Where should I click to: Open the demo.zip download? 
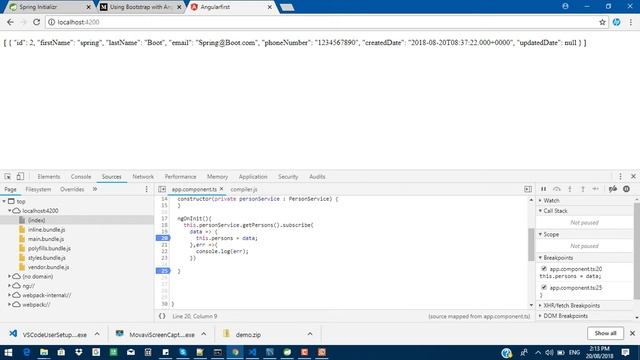(248, 334)
